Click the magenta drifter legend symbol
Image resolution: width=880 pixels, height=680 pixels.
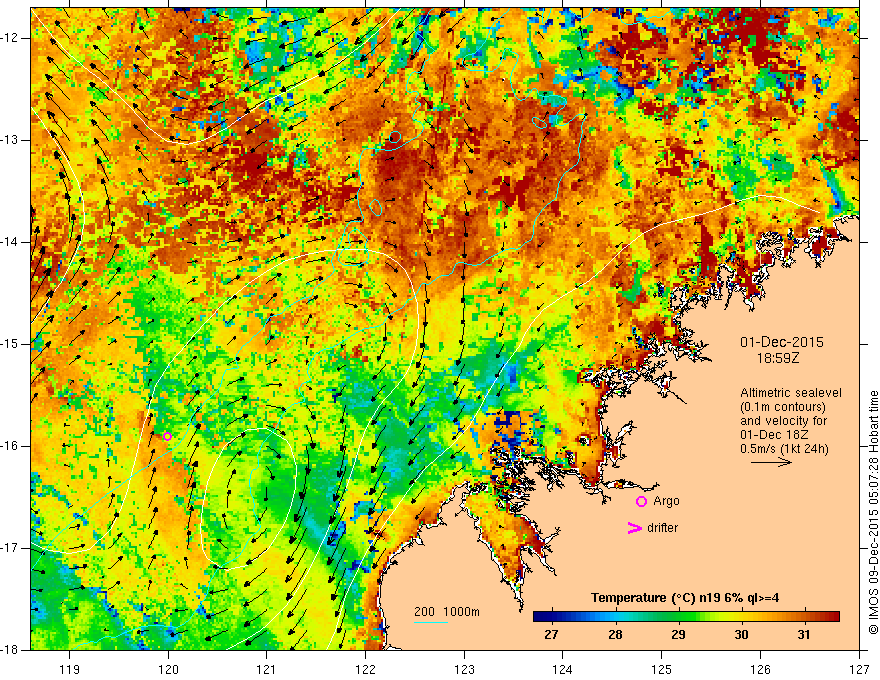tap(634, 528)
